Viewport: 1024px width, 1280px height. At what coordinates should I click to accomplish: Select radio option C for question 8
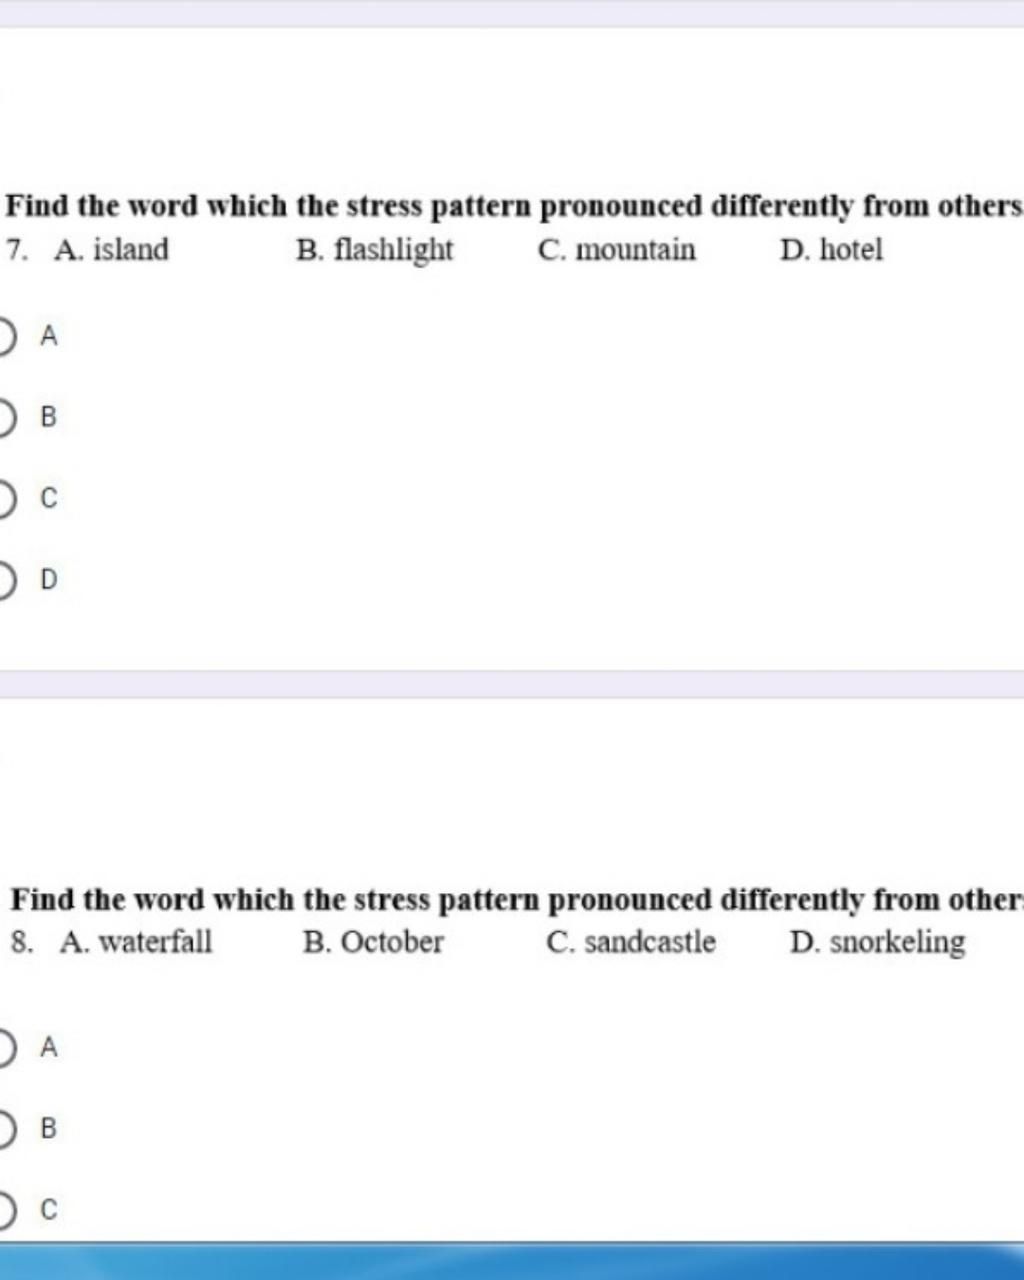pyautogui.click(x=6, y=1210)
